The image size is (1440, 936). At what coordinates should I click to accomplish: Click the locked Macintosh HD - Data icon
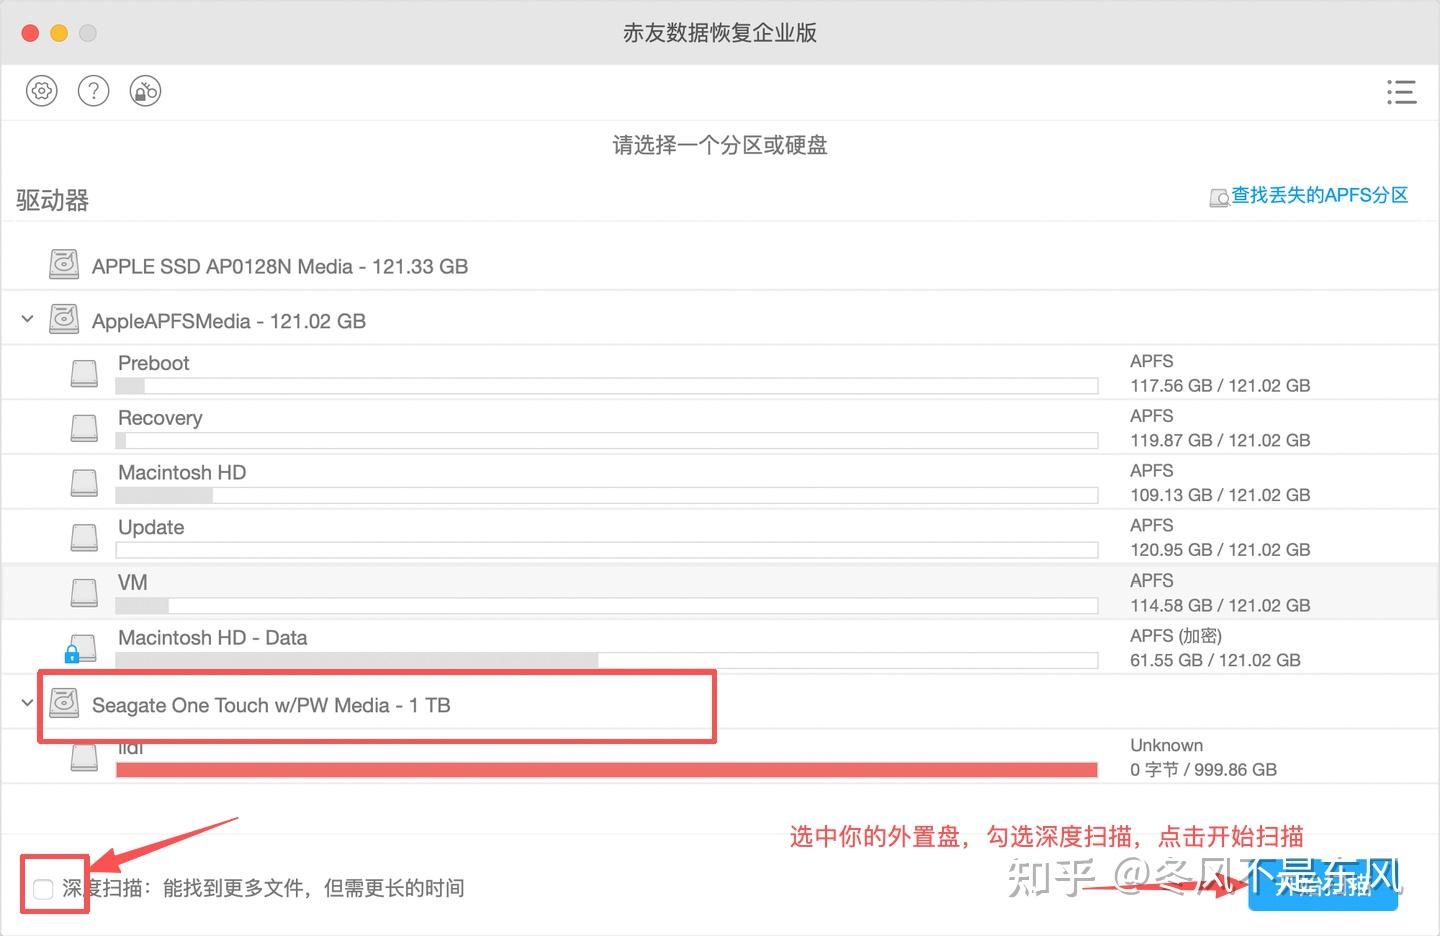[81, 649]
